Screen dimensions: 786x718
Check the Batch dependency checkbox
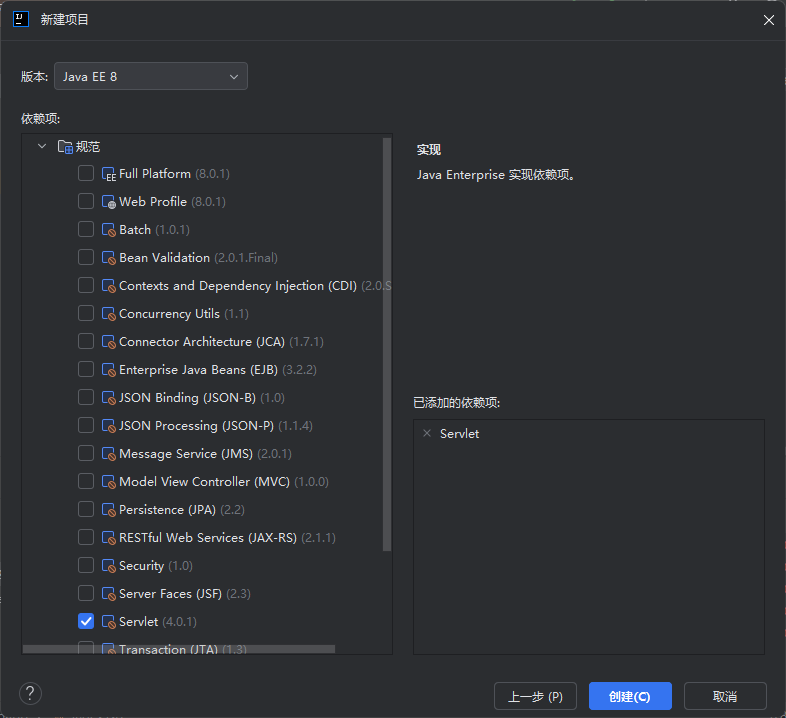(86, 230)
